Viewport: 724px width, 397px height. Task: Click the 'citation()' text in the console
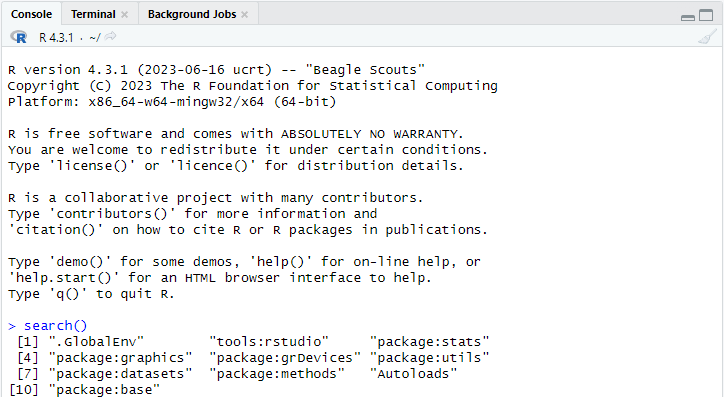56,230
